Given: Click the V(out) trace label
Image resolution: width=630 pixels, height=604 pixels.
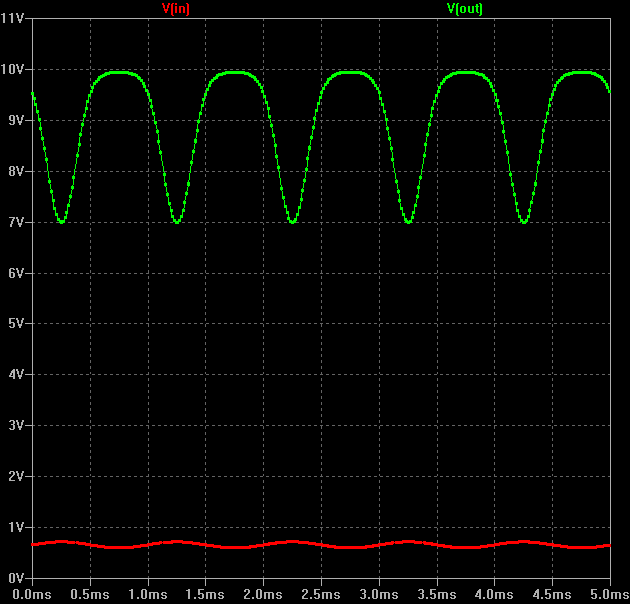Looking at the screenshot, I should pyautogui.click(x=465, y=8).
